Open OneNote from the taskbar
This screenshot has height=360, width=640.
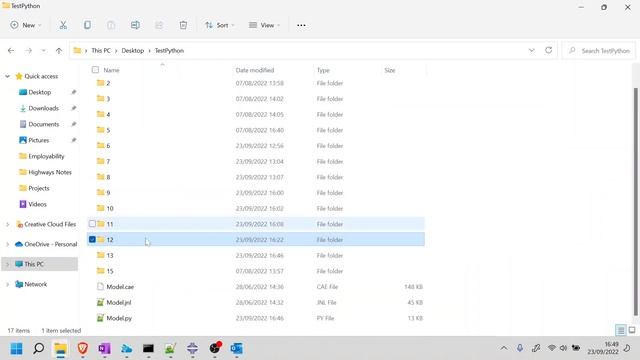tap(104, 349)
